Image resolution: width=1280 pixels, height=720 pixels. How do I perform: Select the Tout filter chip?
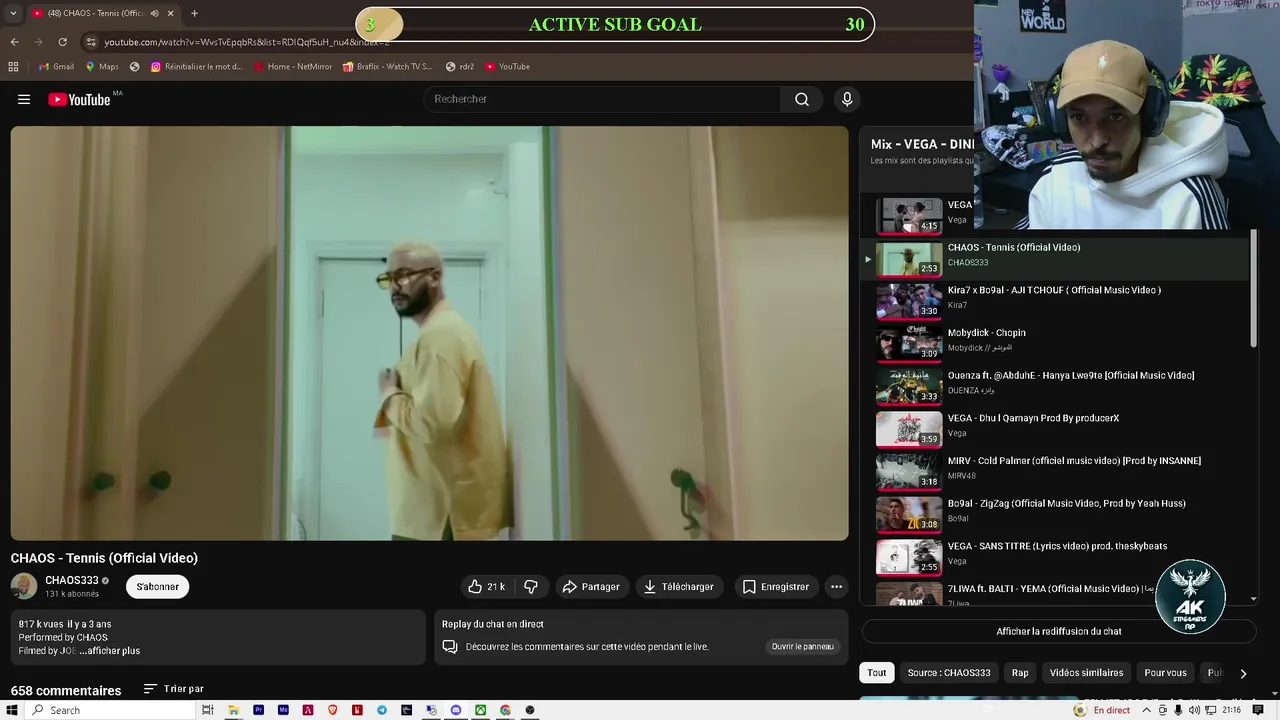pos(877,673)
